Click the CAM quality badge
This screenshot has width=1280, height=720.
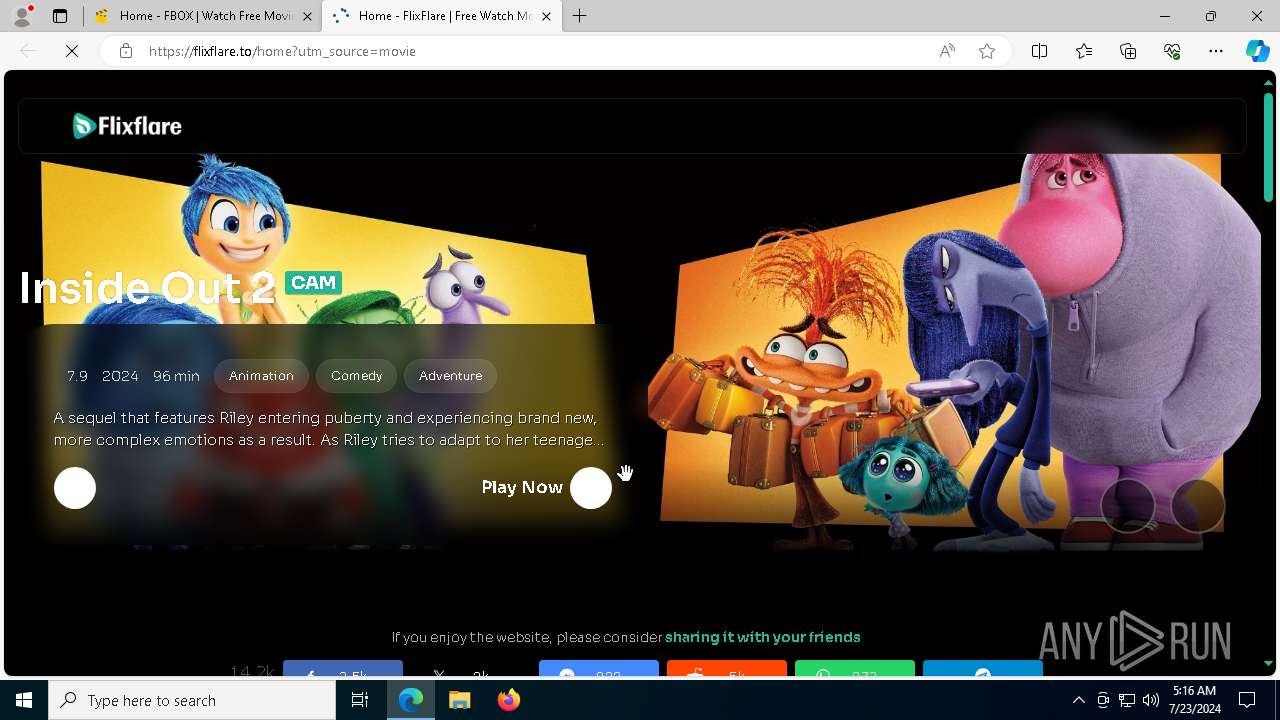pos(313,283)
